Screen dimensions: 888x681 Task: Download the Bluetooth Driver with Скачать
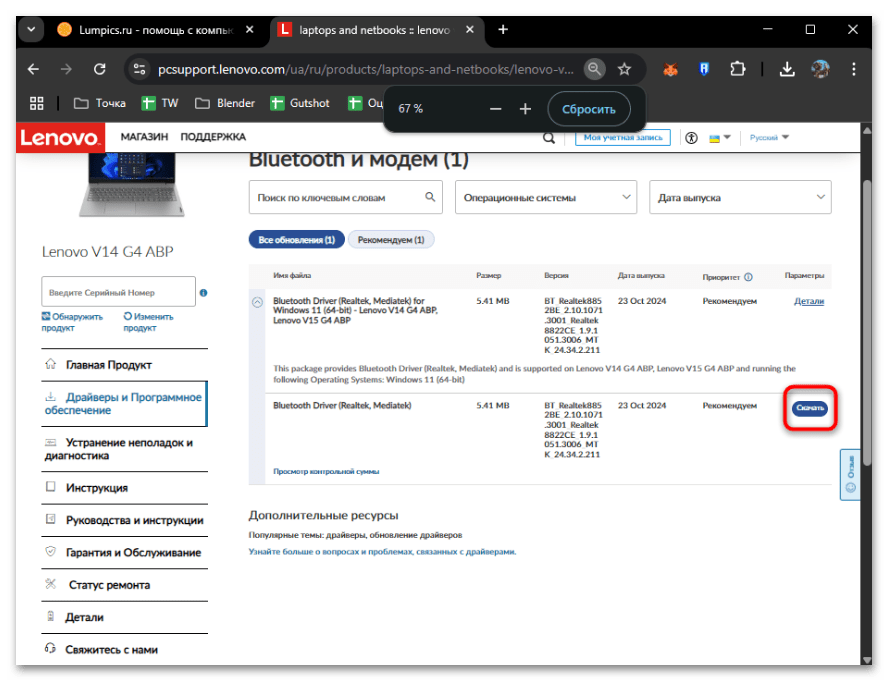pos(810,408)
